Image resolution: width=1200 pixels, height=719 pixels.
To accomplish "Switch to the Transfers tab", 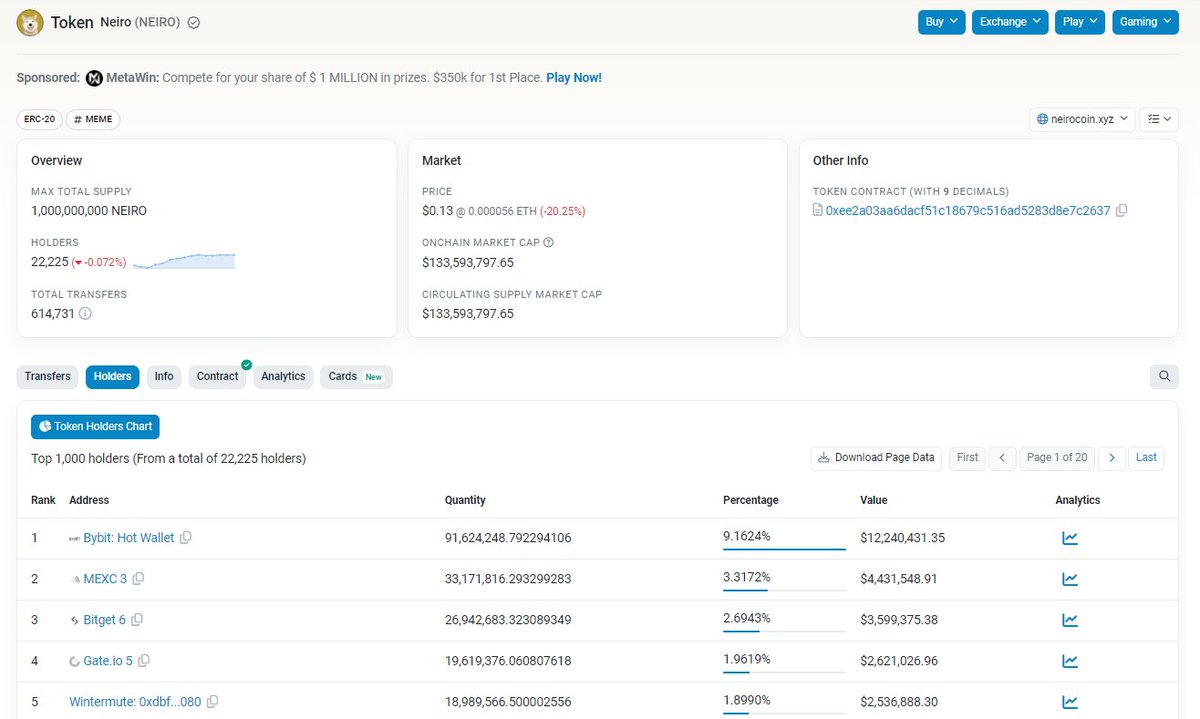I will [48, 377].
